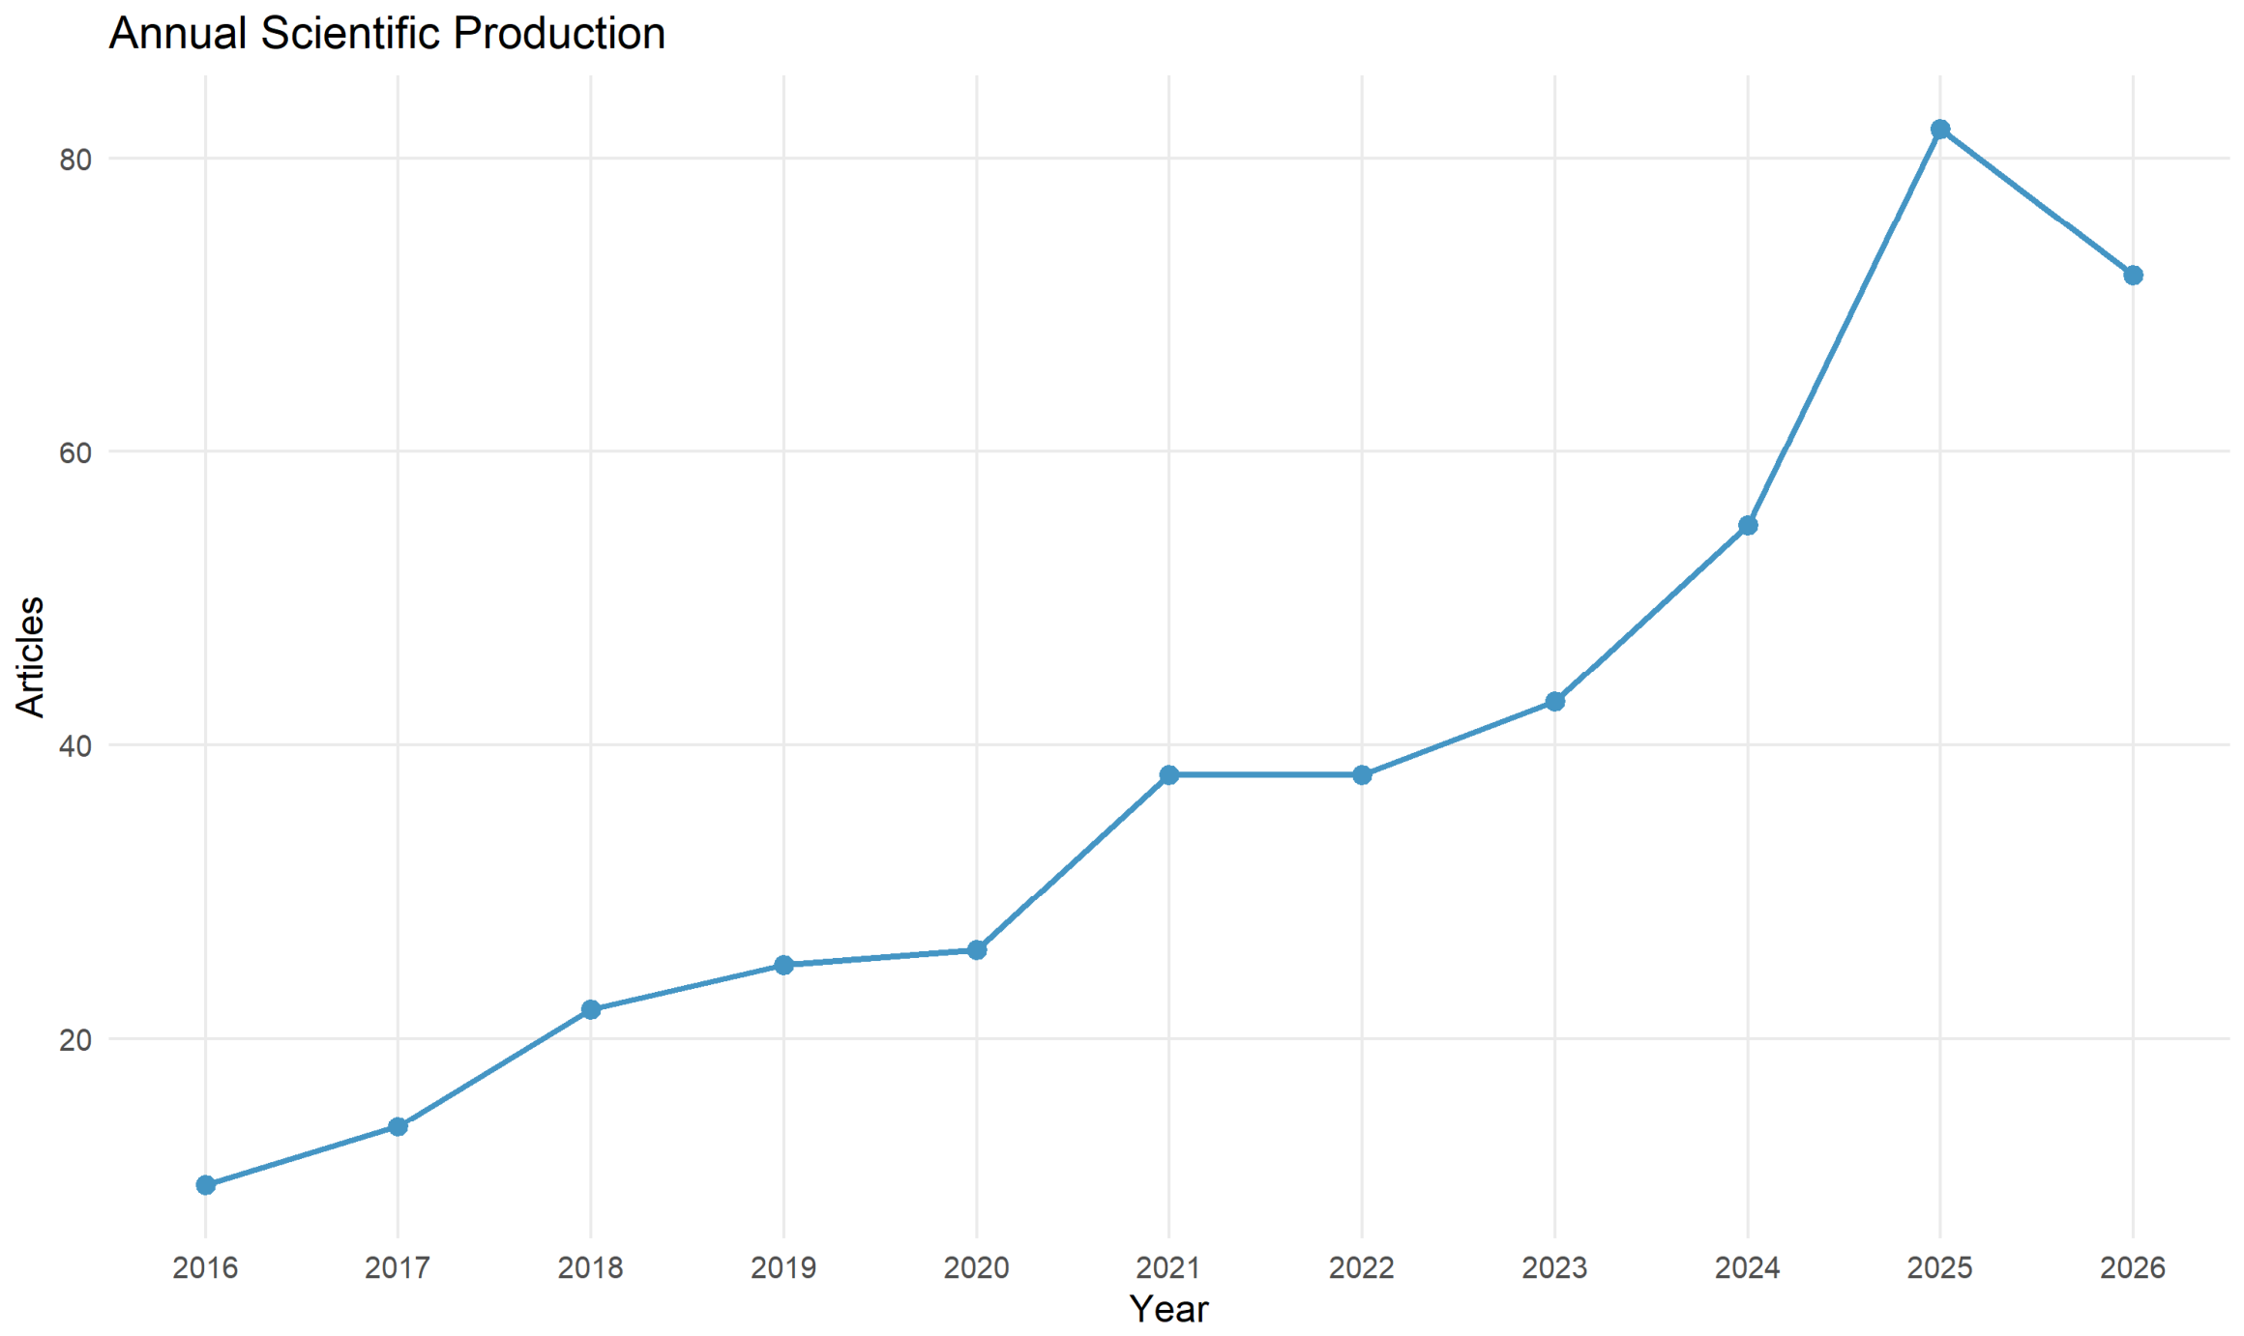
Task: Click the 'Annual Scientific Production' chart title
Action: click(387, 33)
